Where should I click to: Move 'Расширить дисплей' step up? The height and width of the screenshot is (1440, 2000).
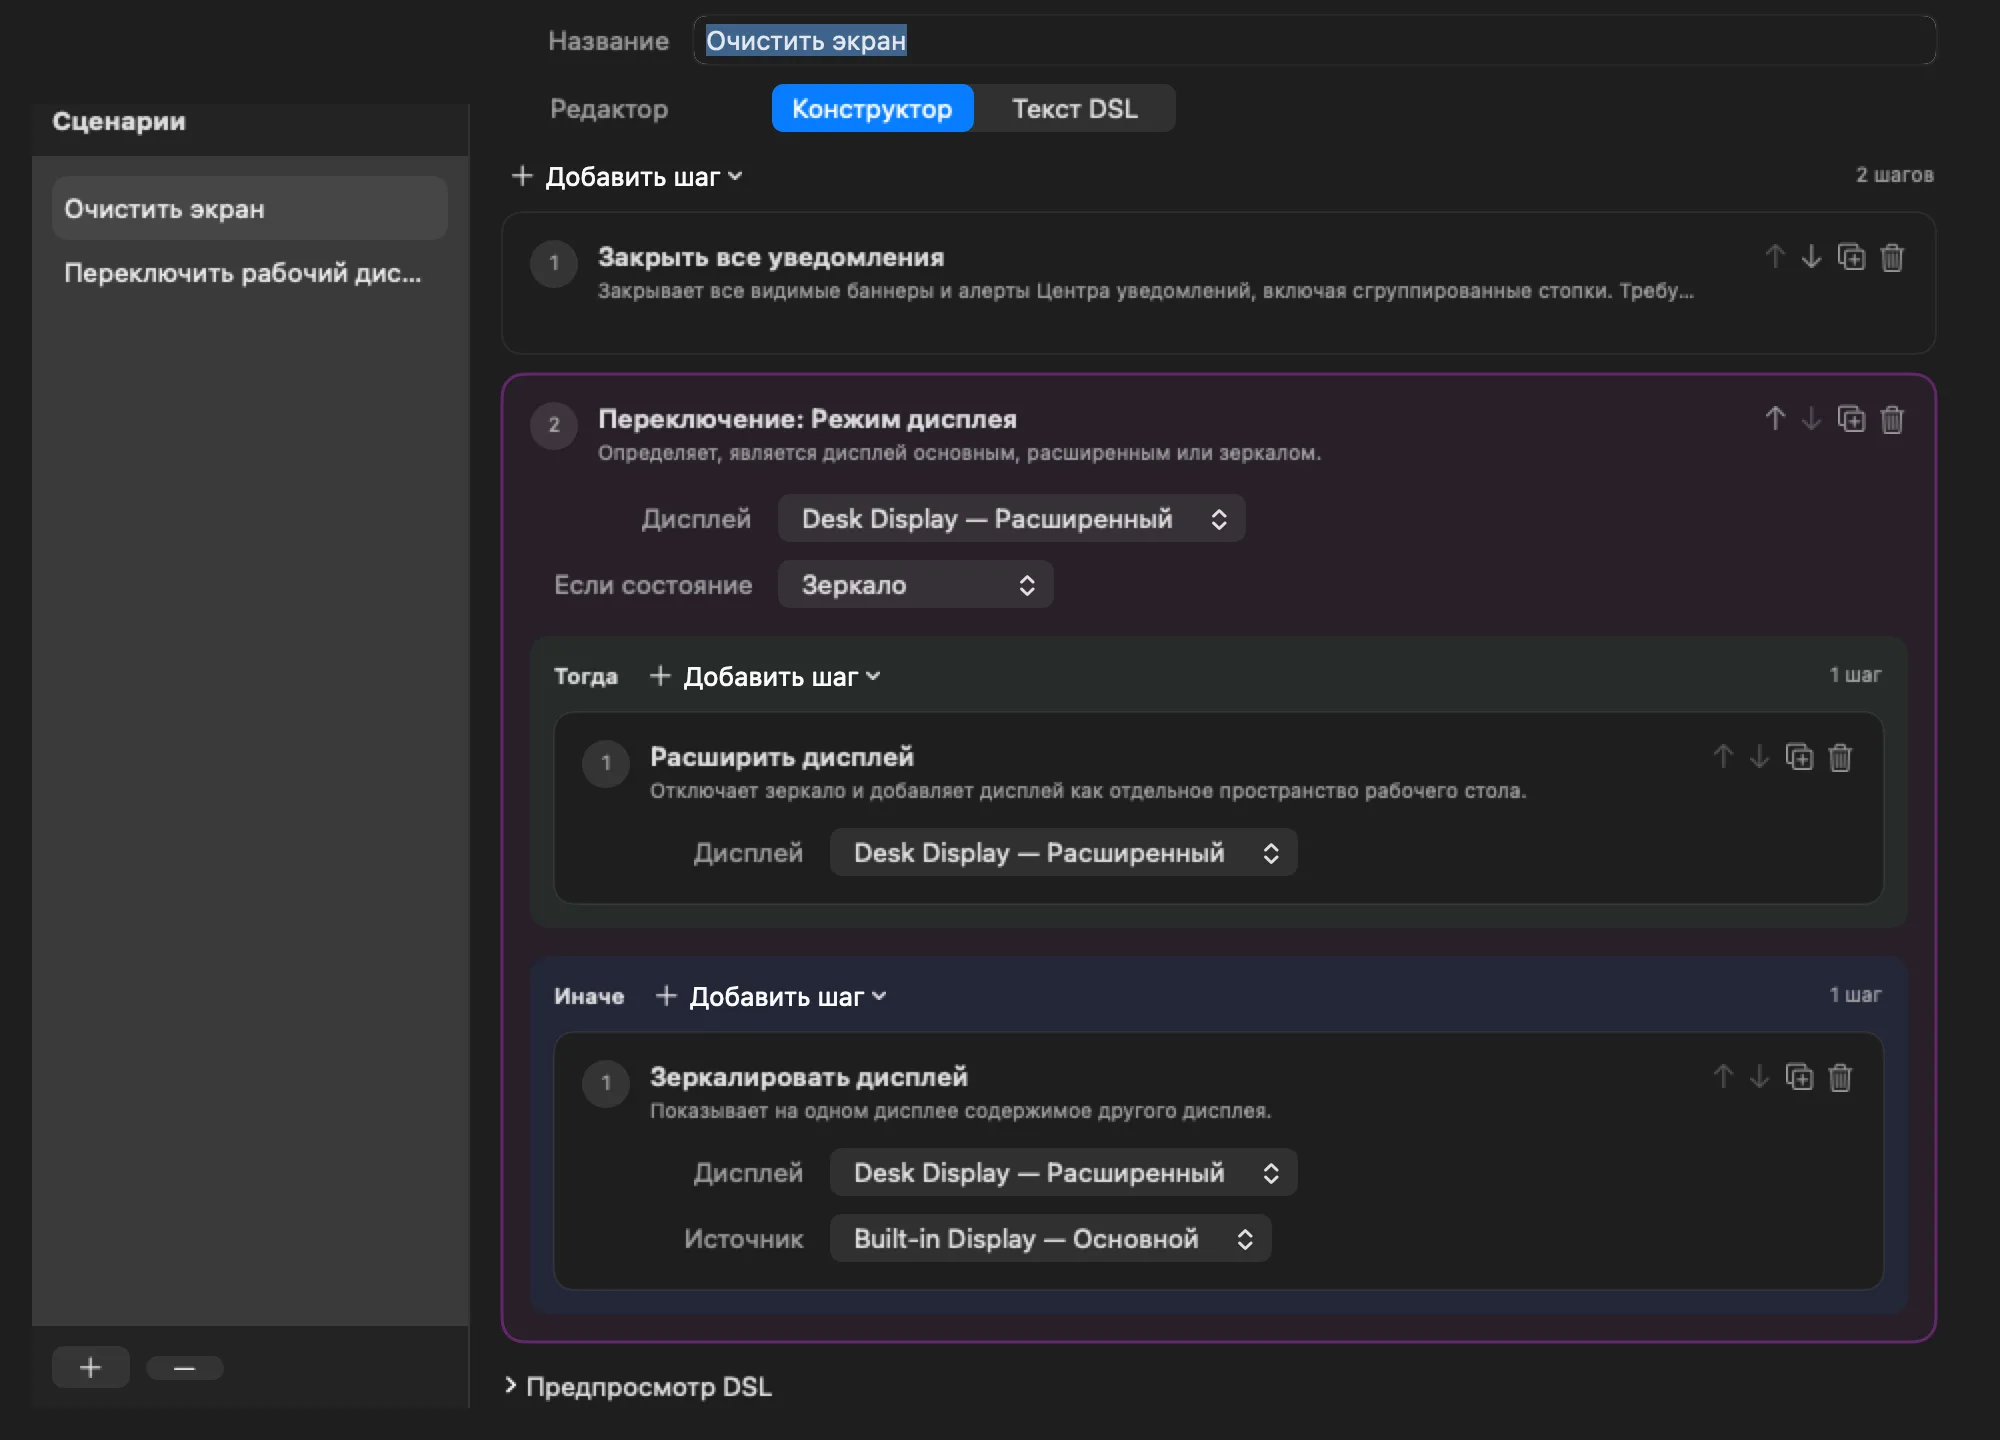coord(1723,757)
